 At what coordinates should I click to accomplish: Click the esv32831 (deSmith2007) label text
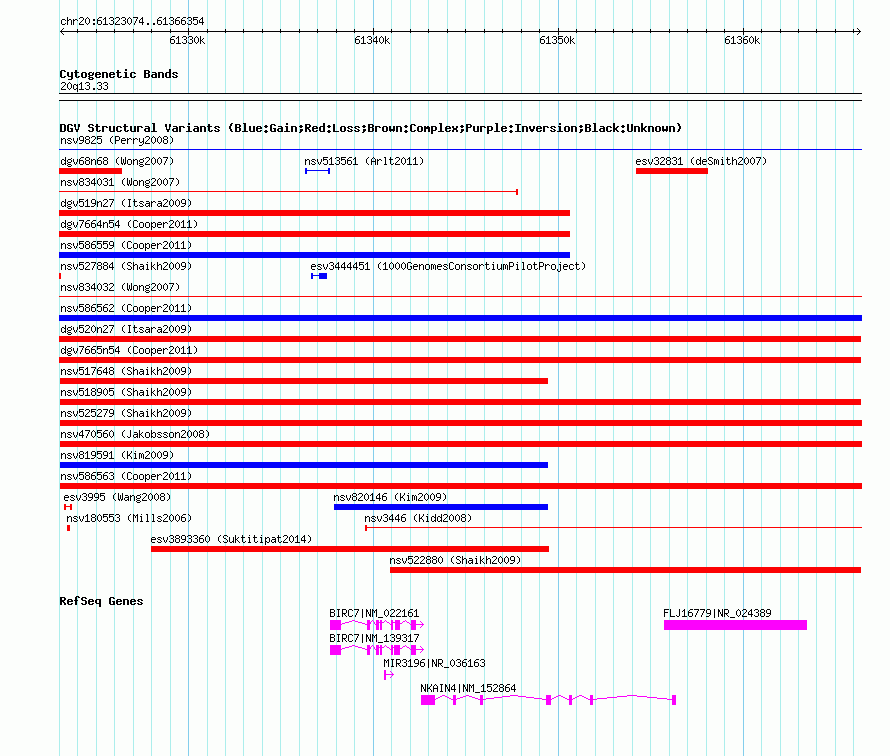pos(701,161)
